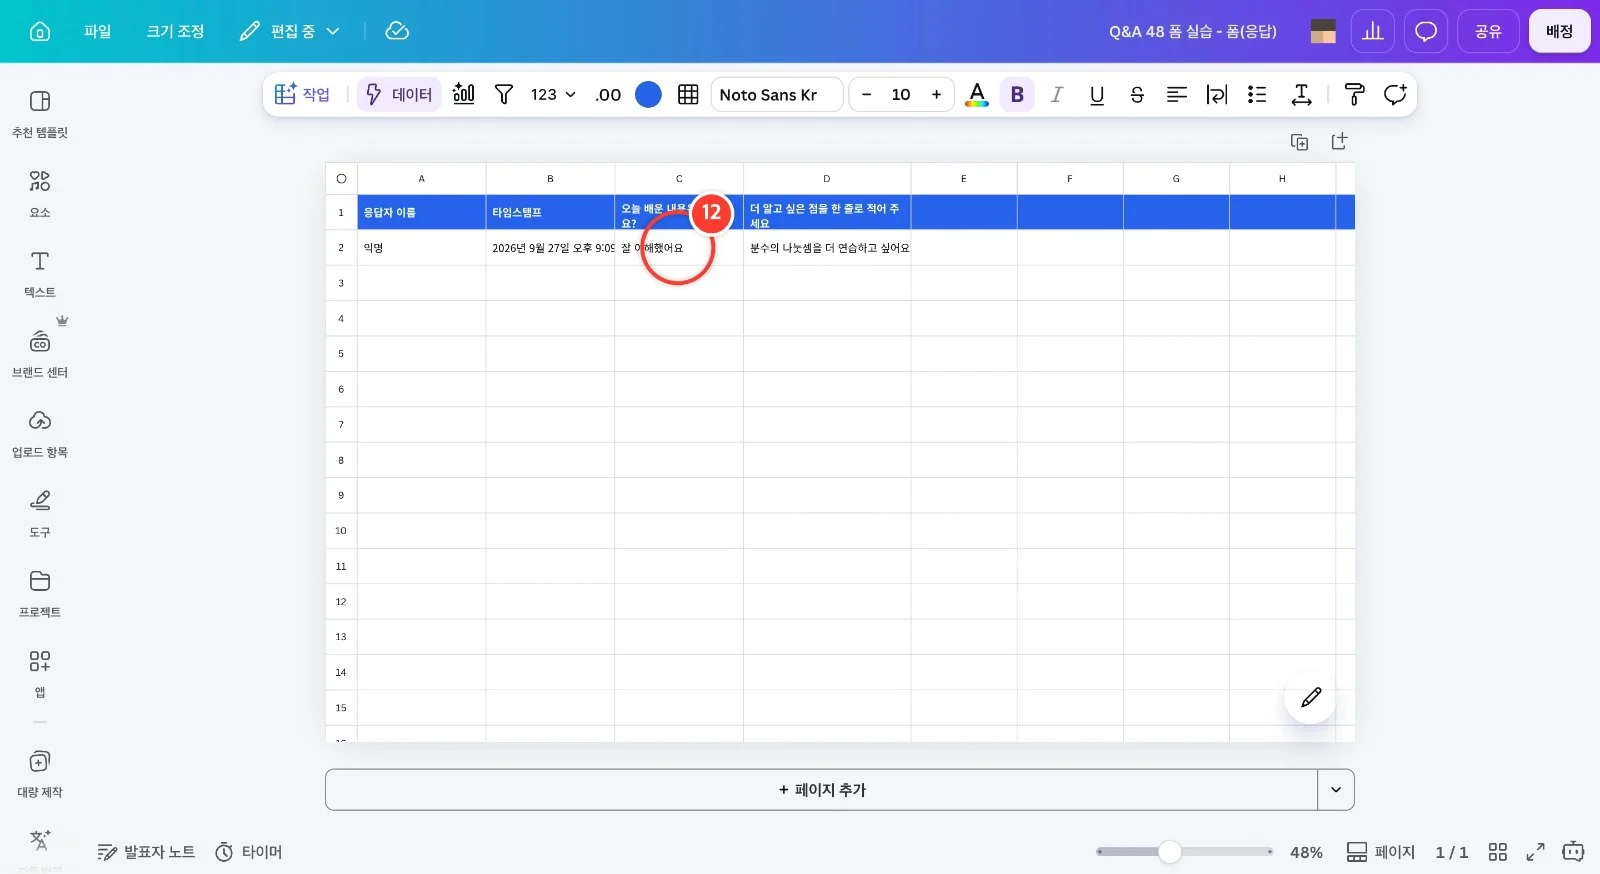
Task: Open the 파일 menu
Action: 97,31
